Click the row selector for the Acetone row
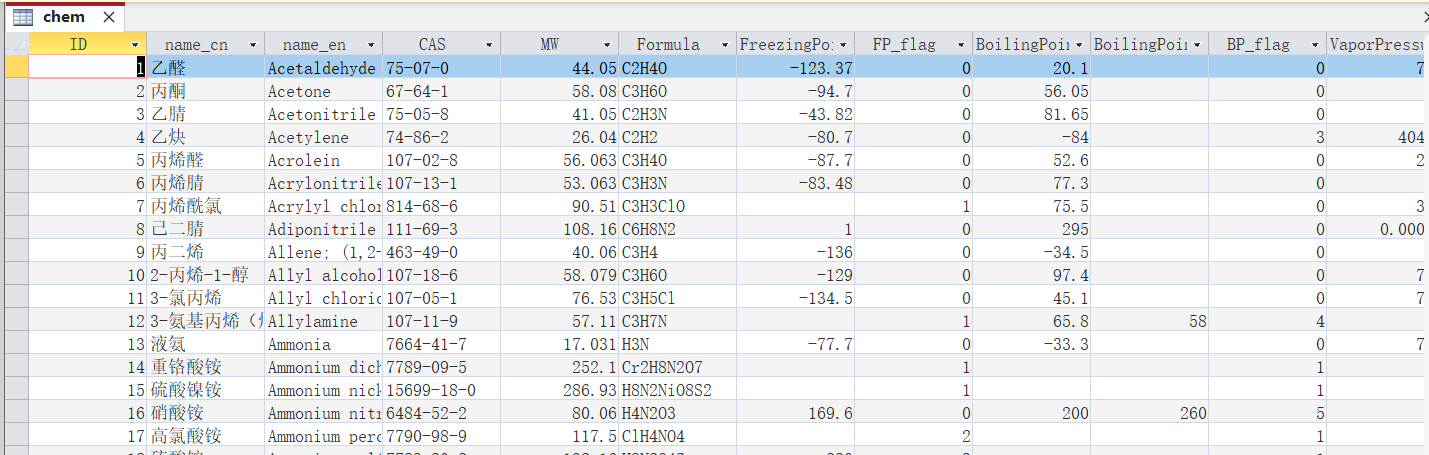The image size is (1429, 455). coord(16,91)
